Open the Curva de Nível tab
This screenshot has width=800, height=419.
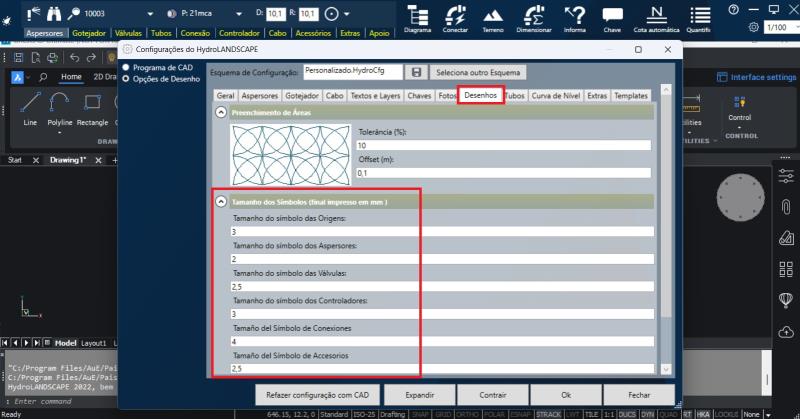click(555, 95)
